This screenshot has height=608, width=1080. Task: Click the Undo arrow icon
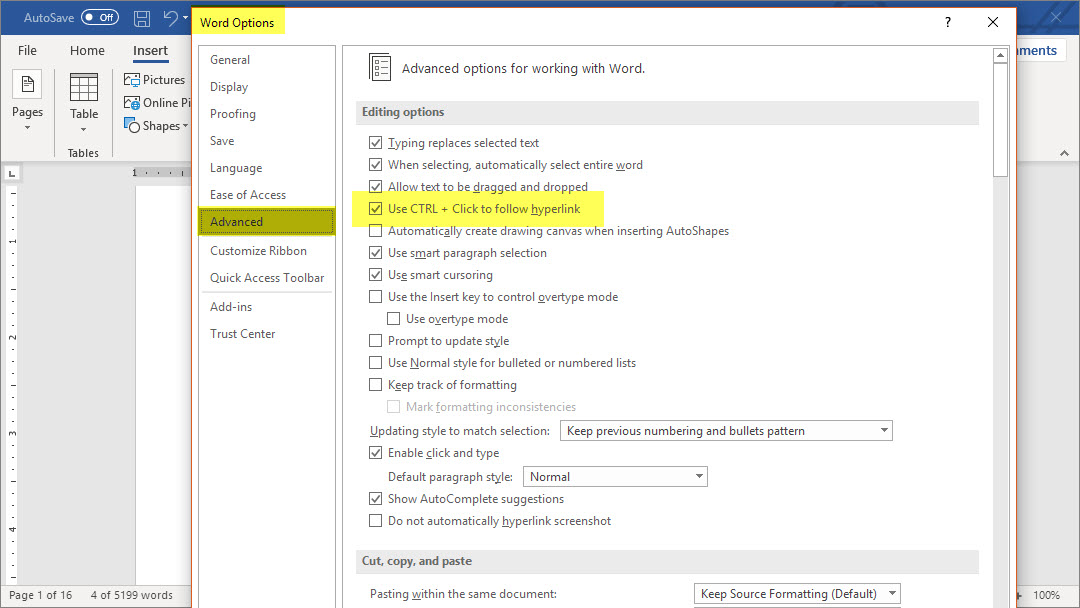tap(170, 18)
